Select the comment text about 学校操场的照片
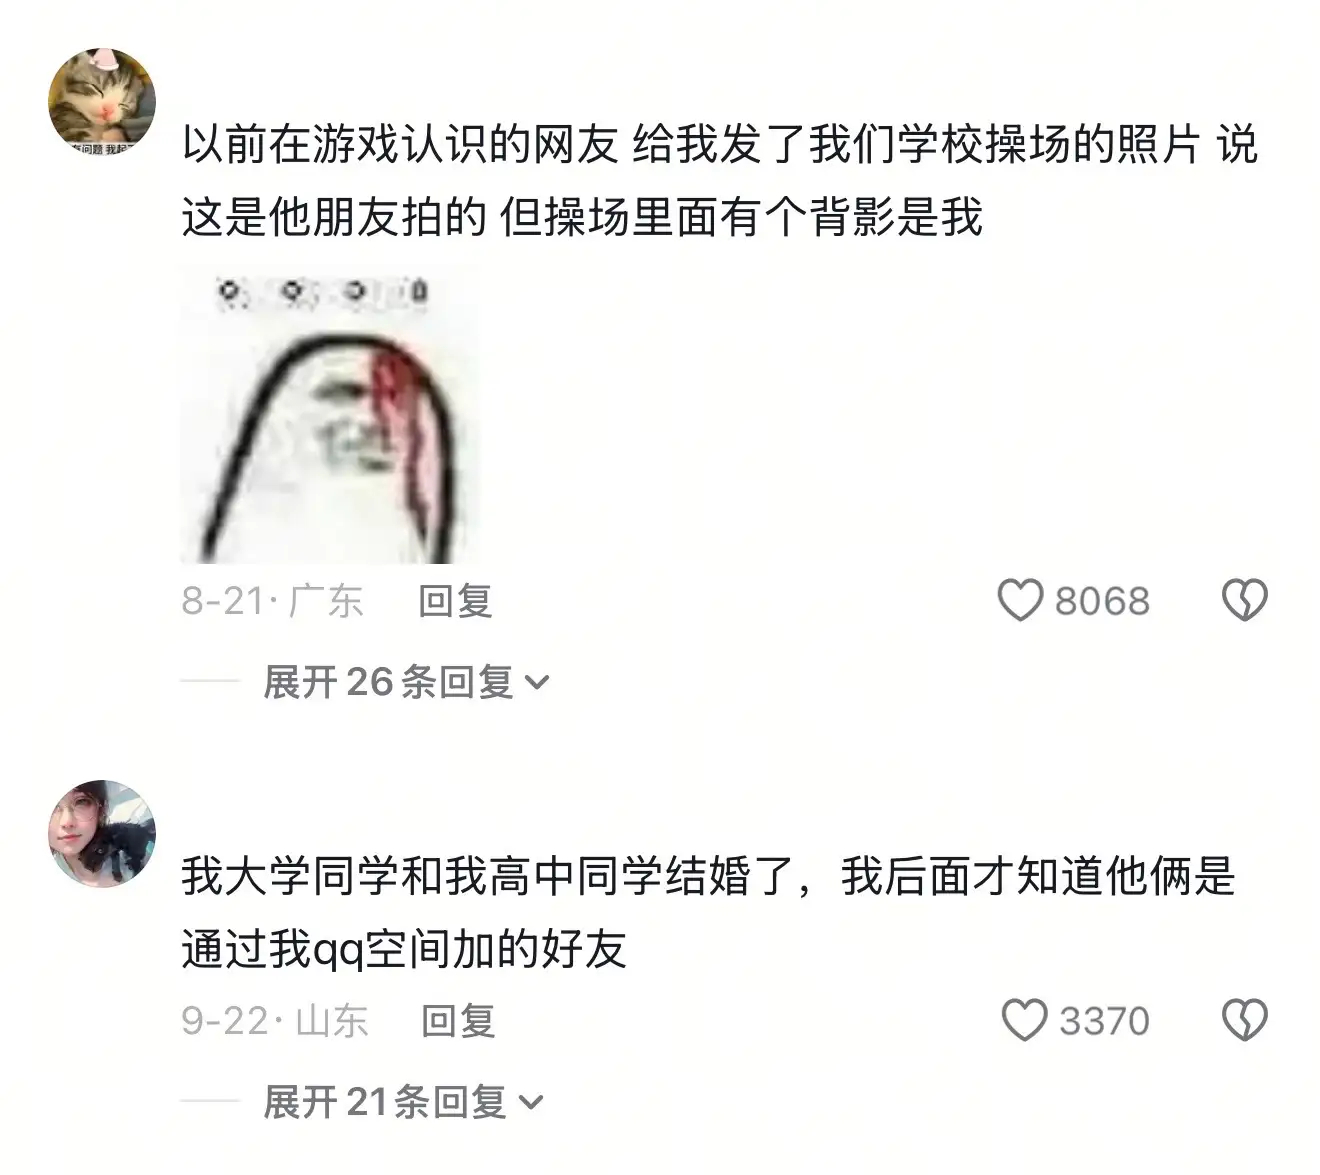 click(719, 181)
